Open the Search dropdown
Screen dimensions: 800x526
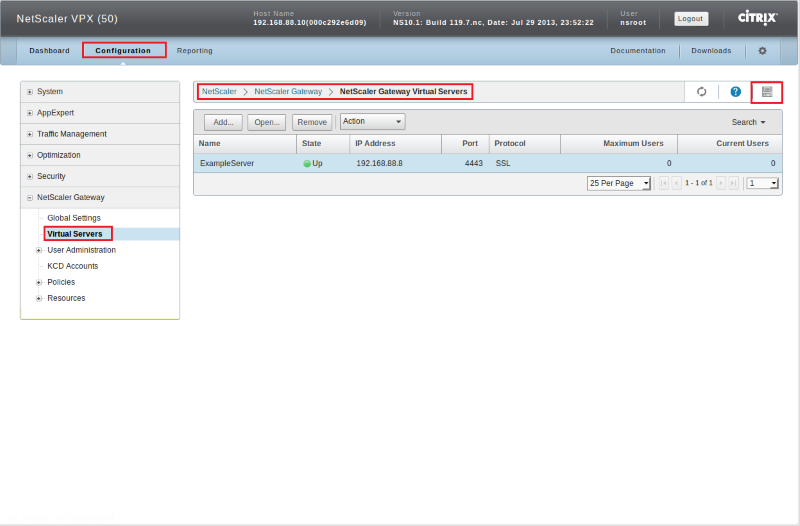pyautogui.click(x=748, y=122)
